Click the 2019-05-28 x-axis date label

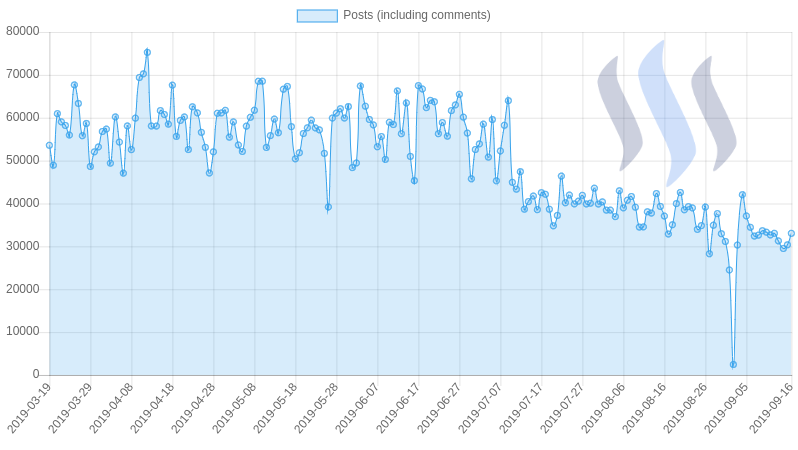317,408
